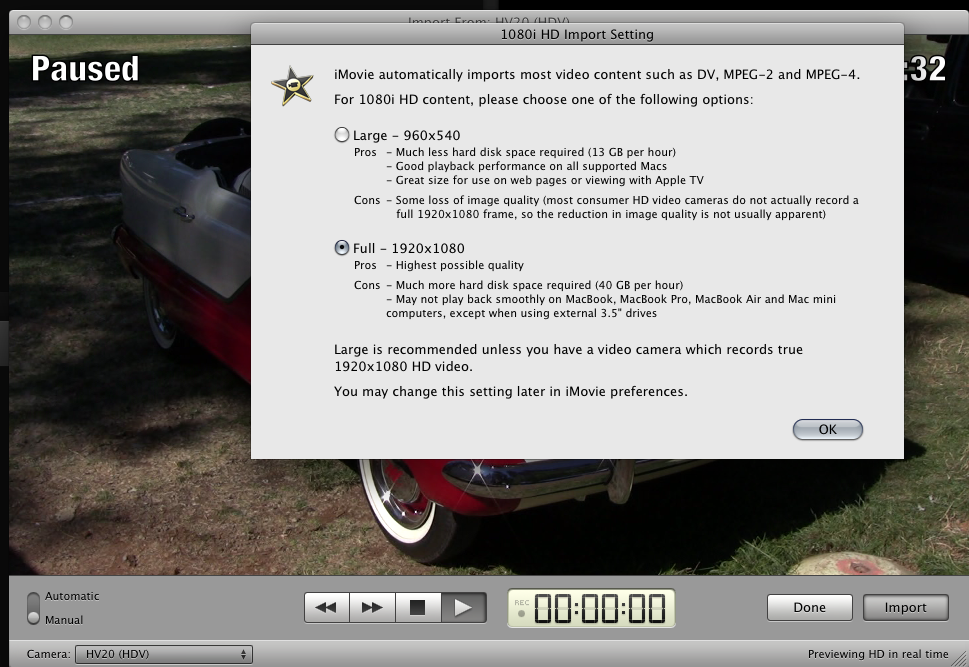Click 'For 1080i HD content, please choose' text
Viewport: 969px width, 667px height.
tap(543, 100)
